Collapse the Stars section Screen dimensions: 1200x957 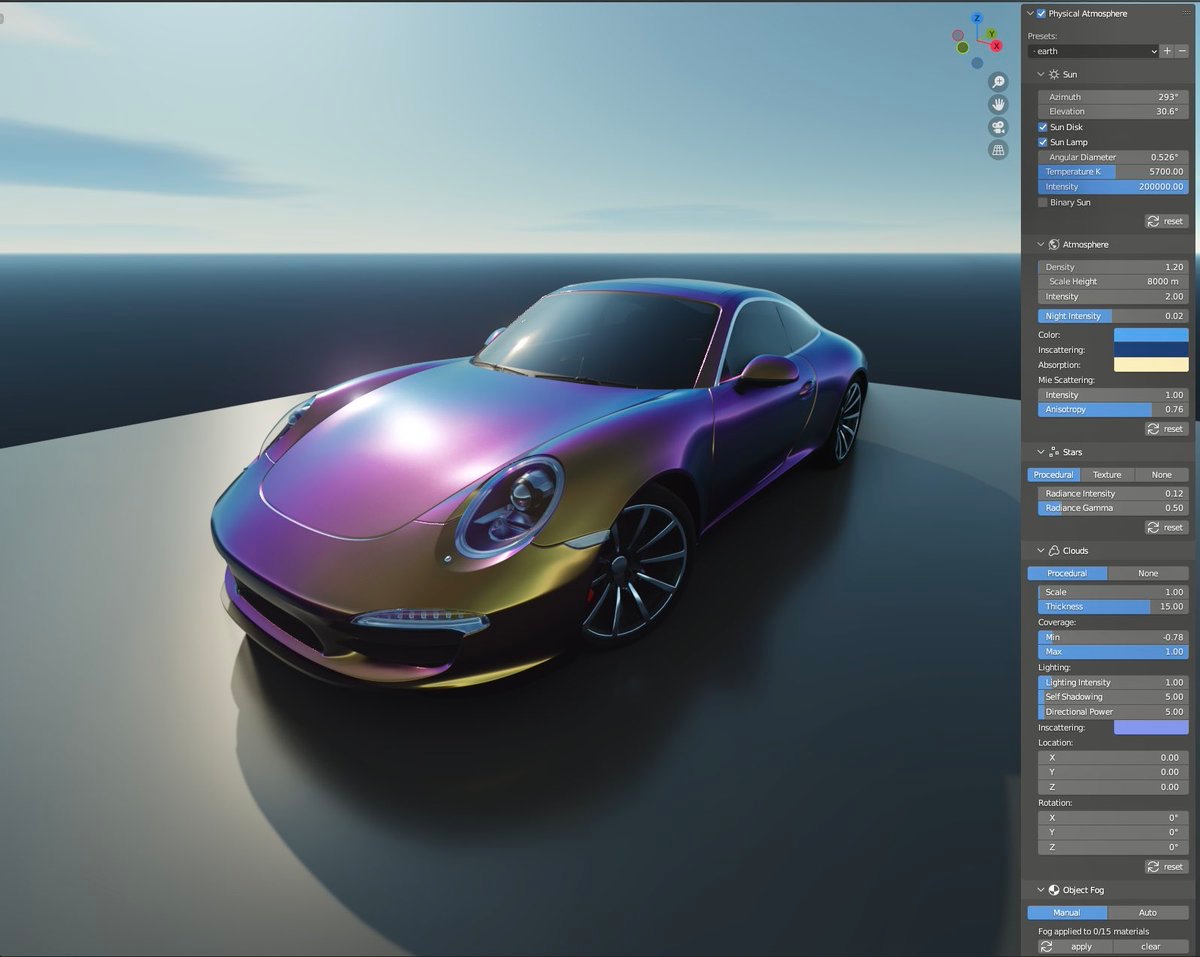(x=1041, y=452)
